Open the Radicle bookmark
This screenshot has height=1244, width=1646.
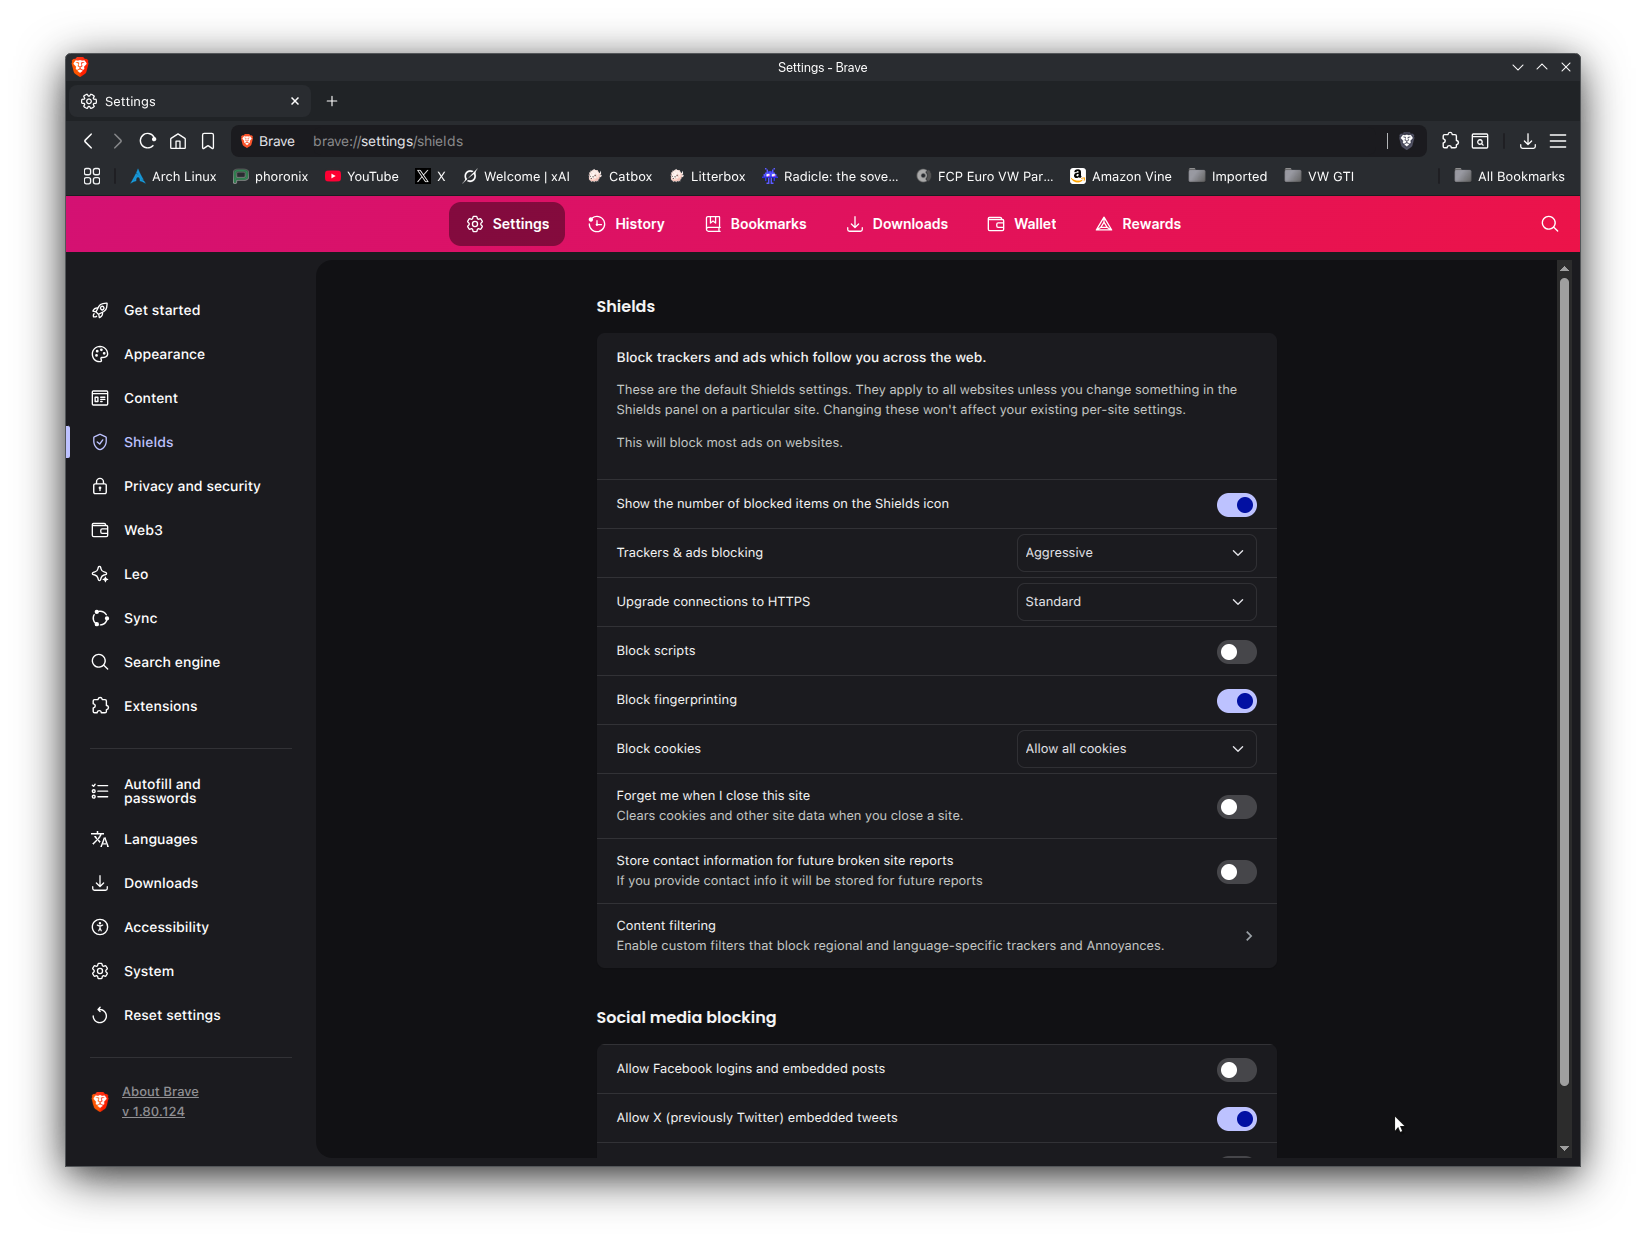click(831, 176)
